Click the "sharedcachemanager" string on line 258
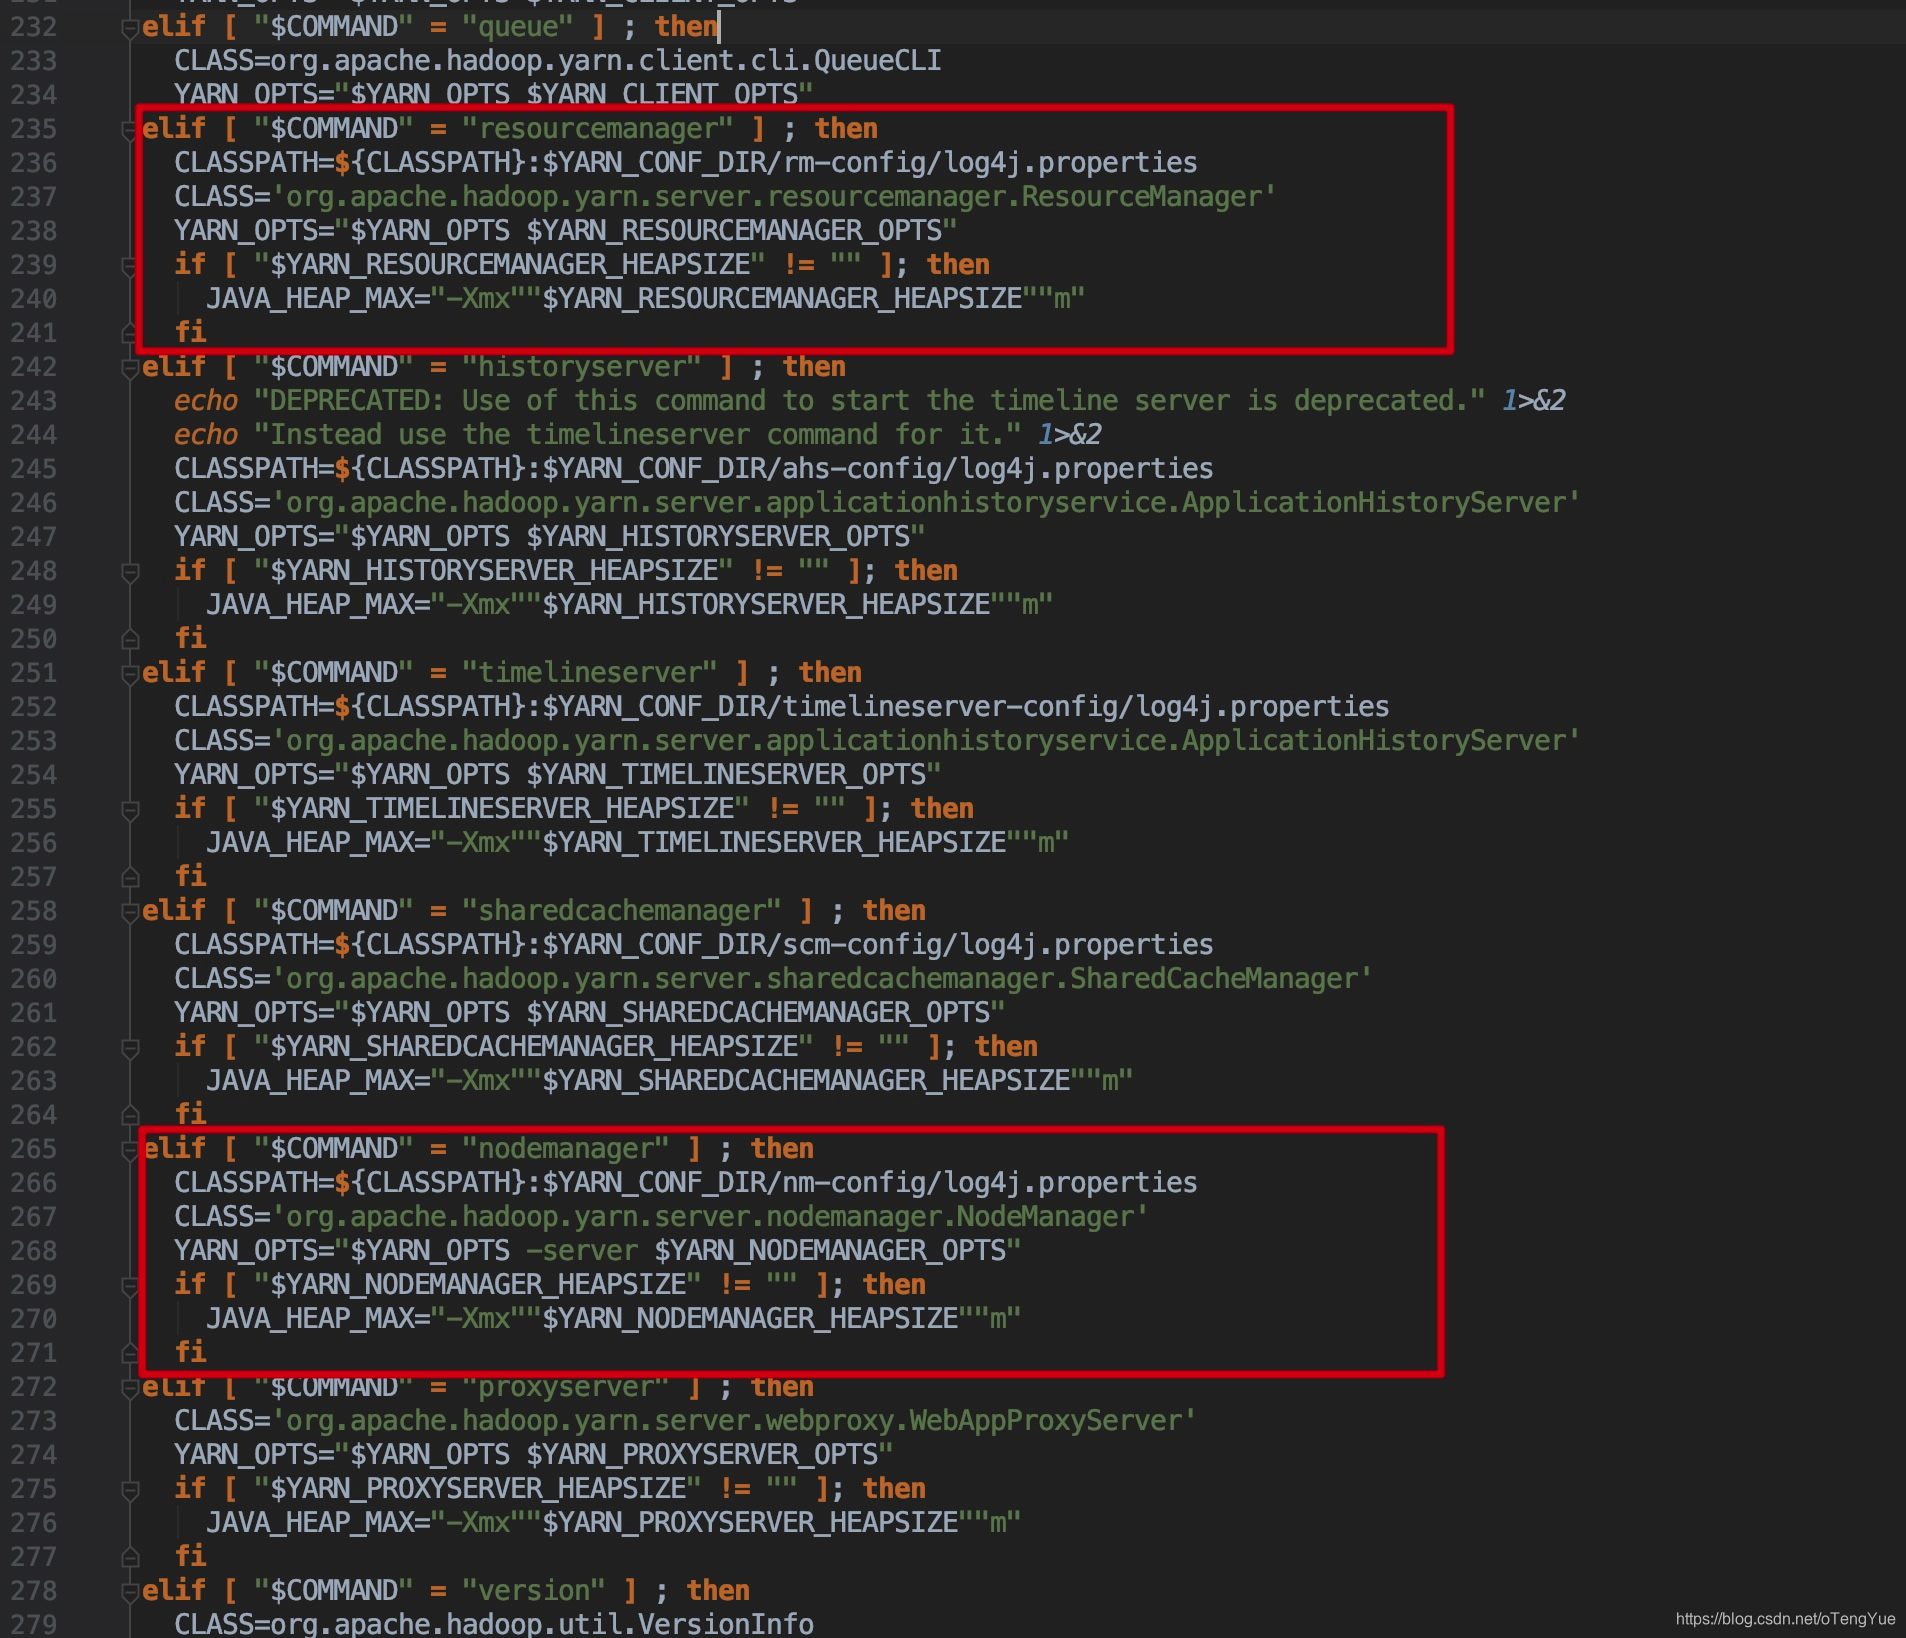Image resolution: width=1906 pixels, height=1638 pixels. 622,911
